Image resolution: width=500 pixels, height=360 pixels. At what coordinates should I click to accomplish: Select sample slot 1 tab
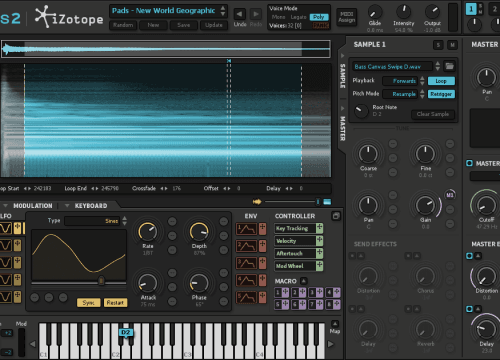tap(471, 9)
